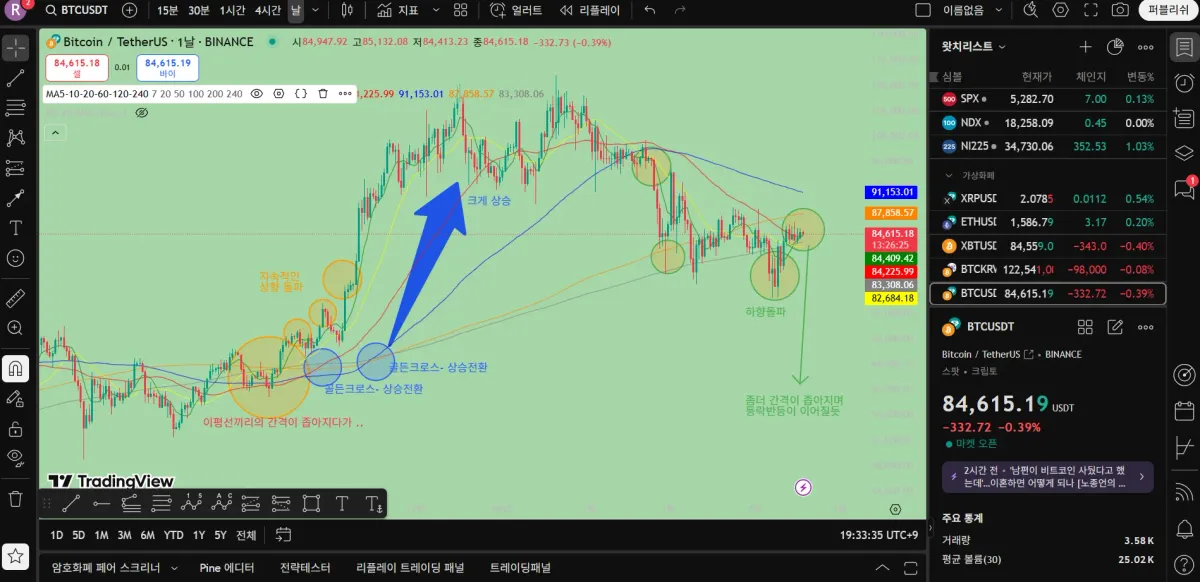Select the 30분 timeframe

tap(199, 10)
